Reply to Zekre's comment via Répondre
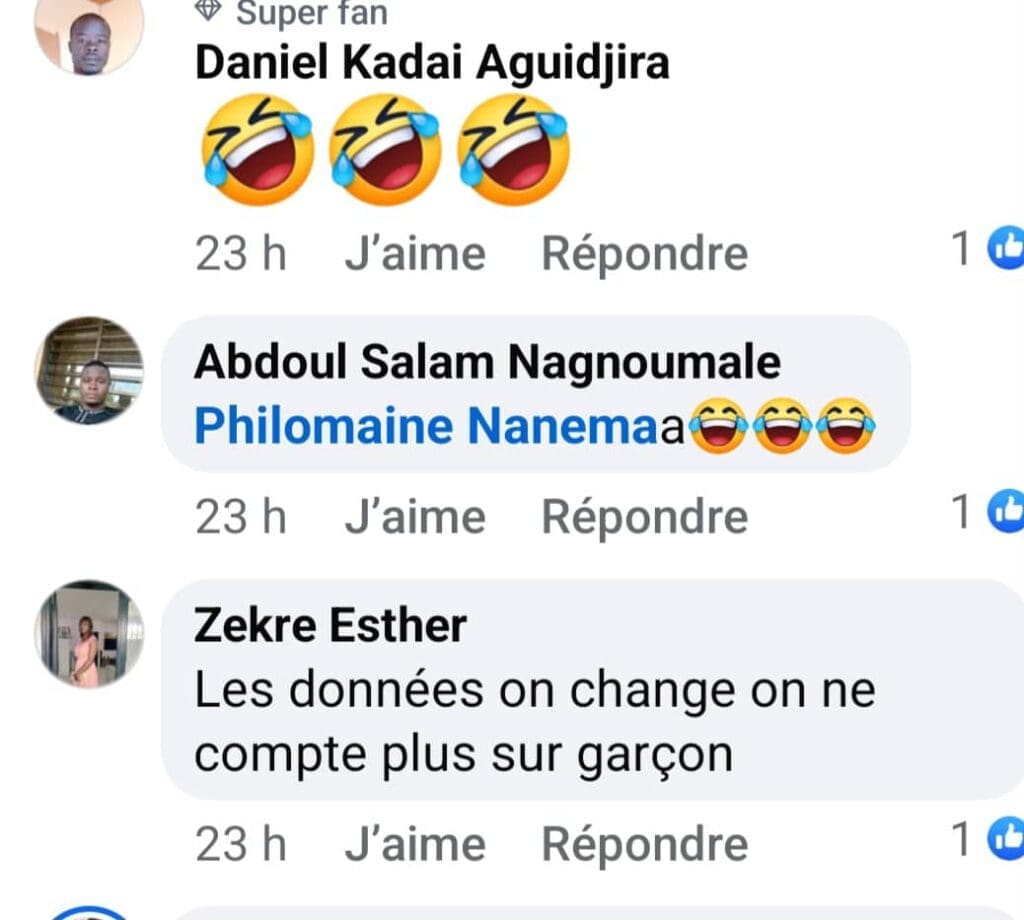This screenshot has width=1024, height=920. [644, 842]
